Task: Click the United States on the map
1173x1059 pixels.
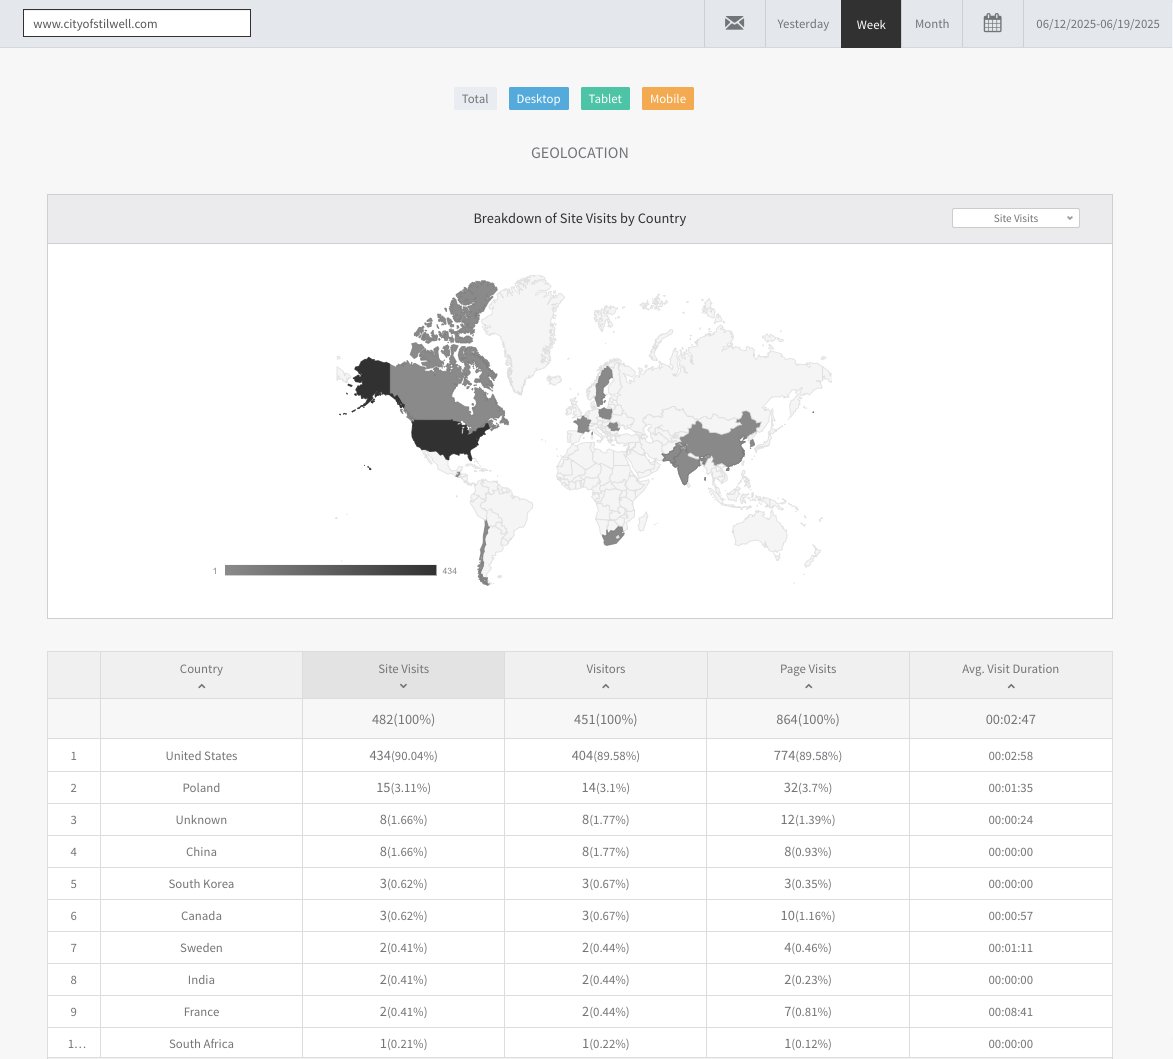Action: pos(449,439)
